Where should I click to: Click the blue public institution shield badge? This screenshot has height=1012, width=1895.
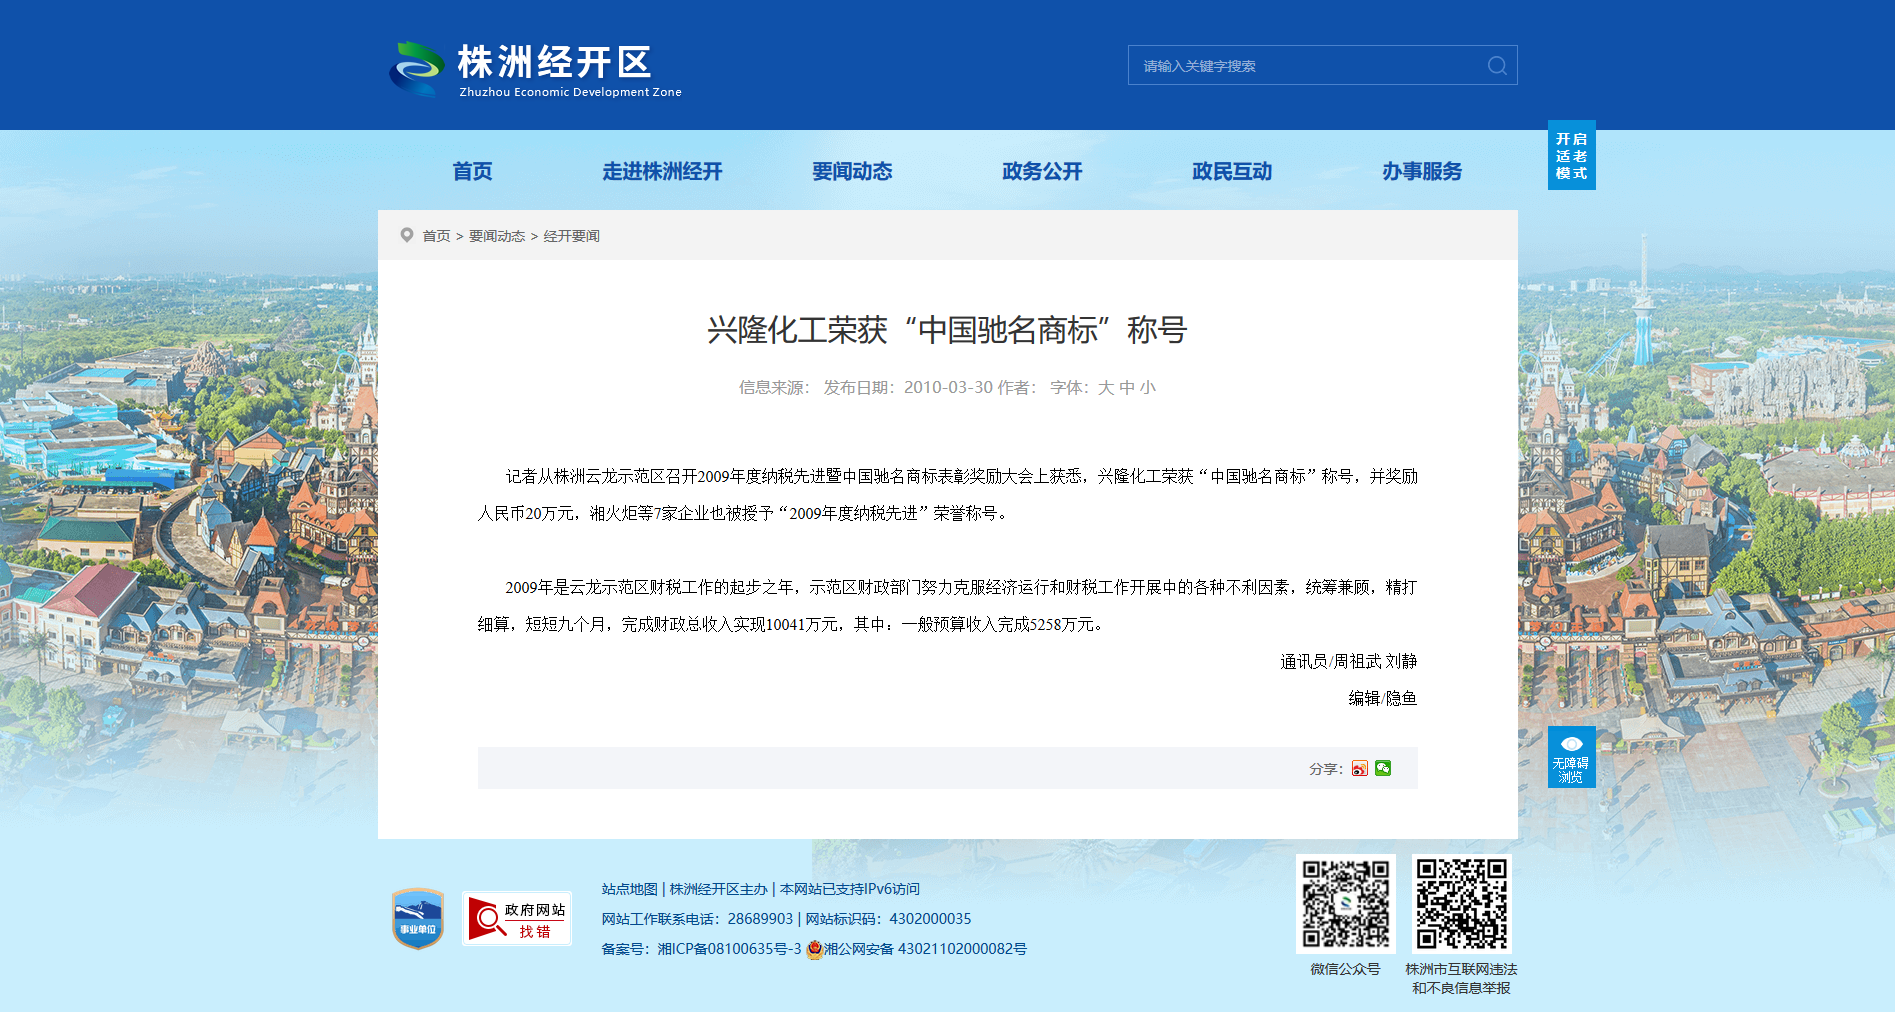click(x=418, y=918)
